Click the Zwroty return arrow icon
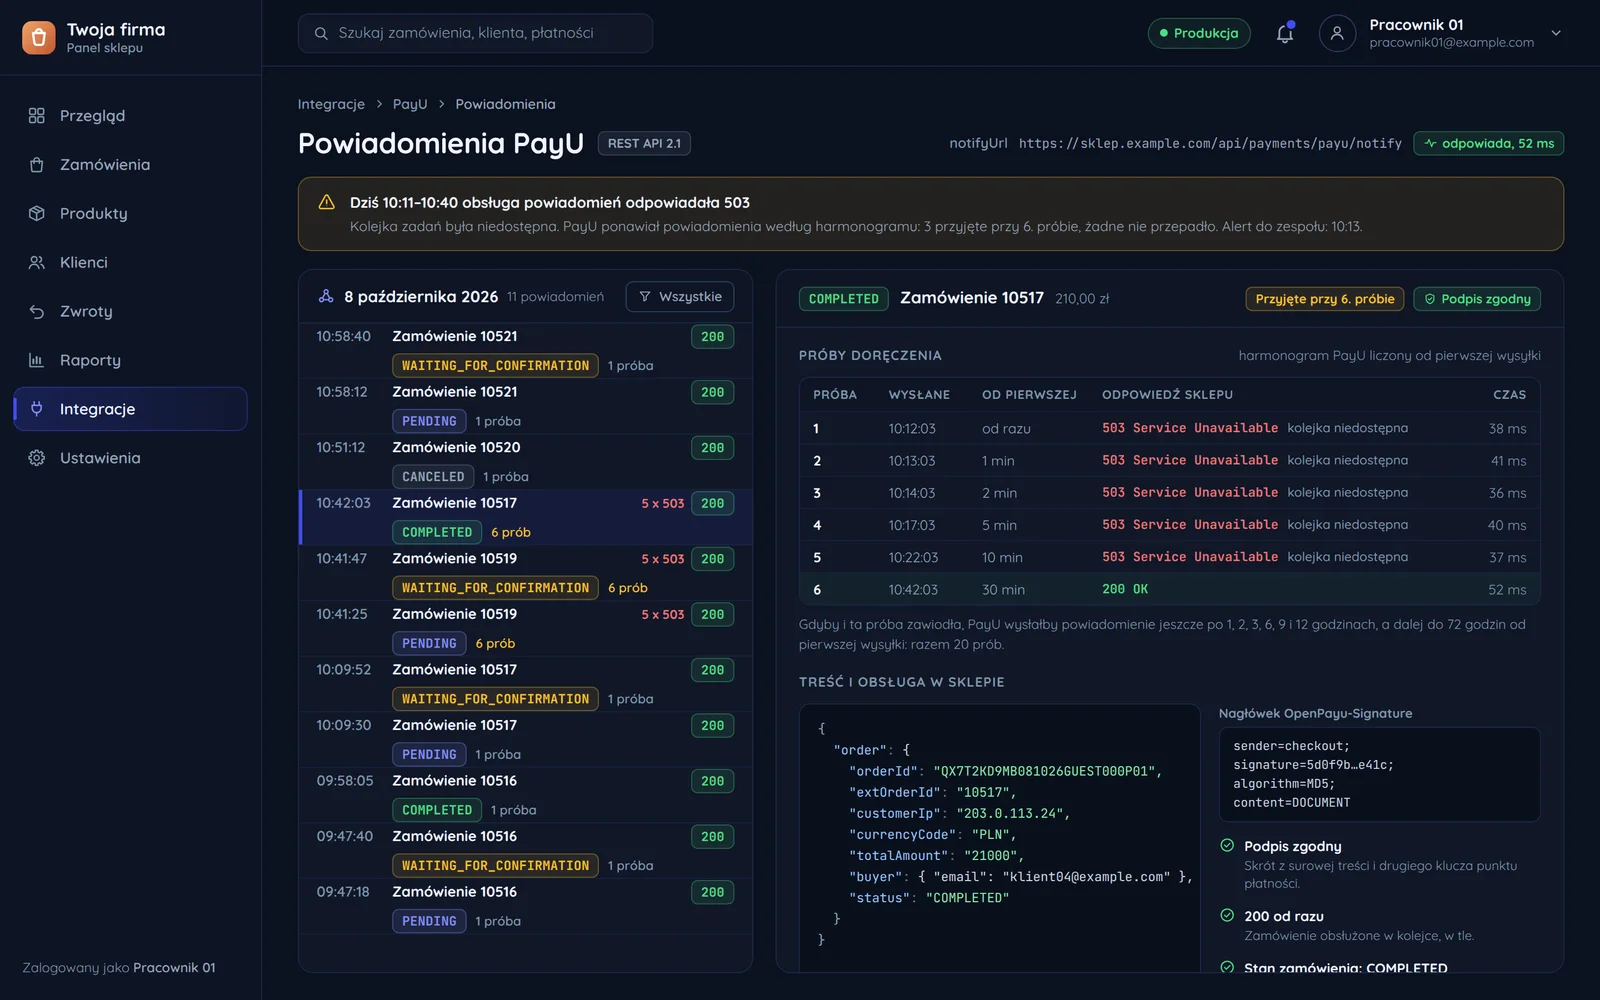The height and width of the screenshot is (1000, 1600). point(37,311)
